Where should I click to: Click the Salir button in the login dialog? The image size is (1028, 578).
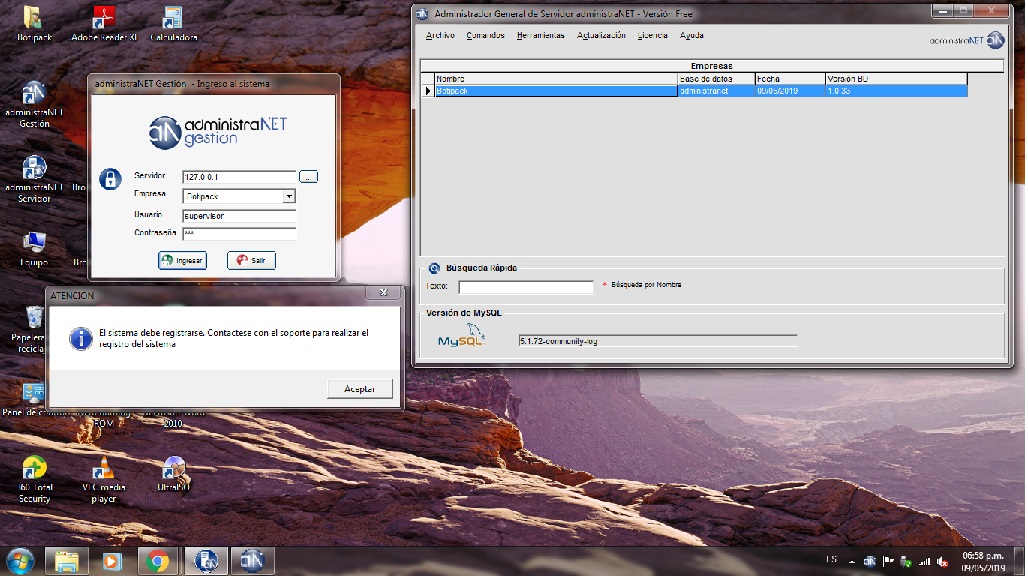(x=251, y=260)
